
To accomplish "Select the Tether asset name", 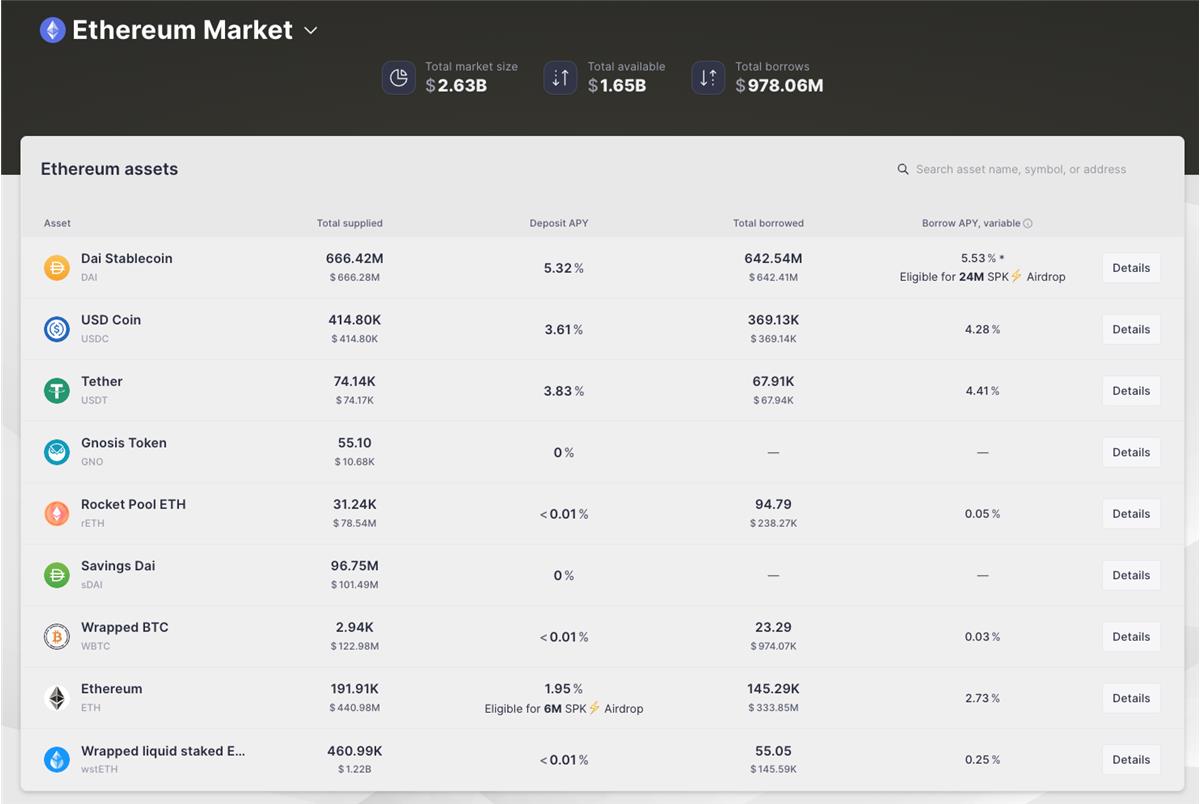I will click(x=102, y=381).
